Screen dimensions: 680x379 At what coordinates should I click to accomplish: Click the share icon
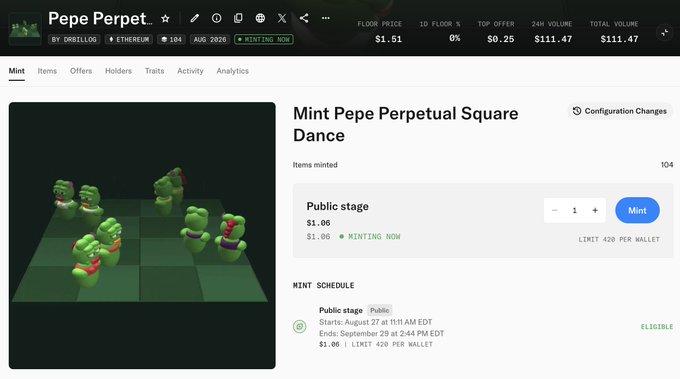click(x=304, y=18)
